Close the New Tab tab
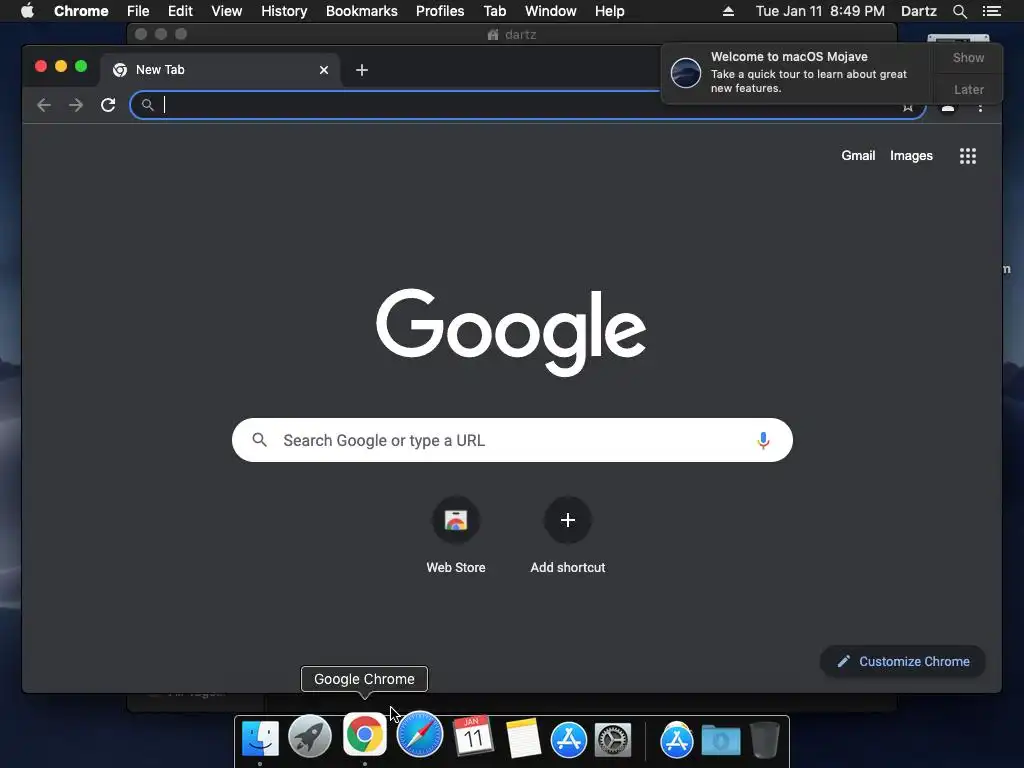This screenshot has width=1024, height=768. pyautogui.click(x=324, y=70)
